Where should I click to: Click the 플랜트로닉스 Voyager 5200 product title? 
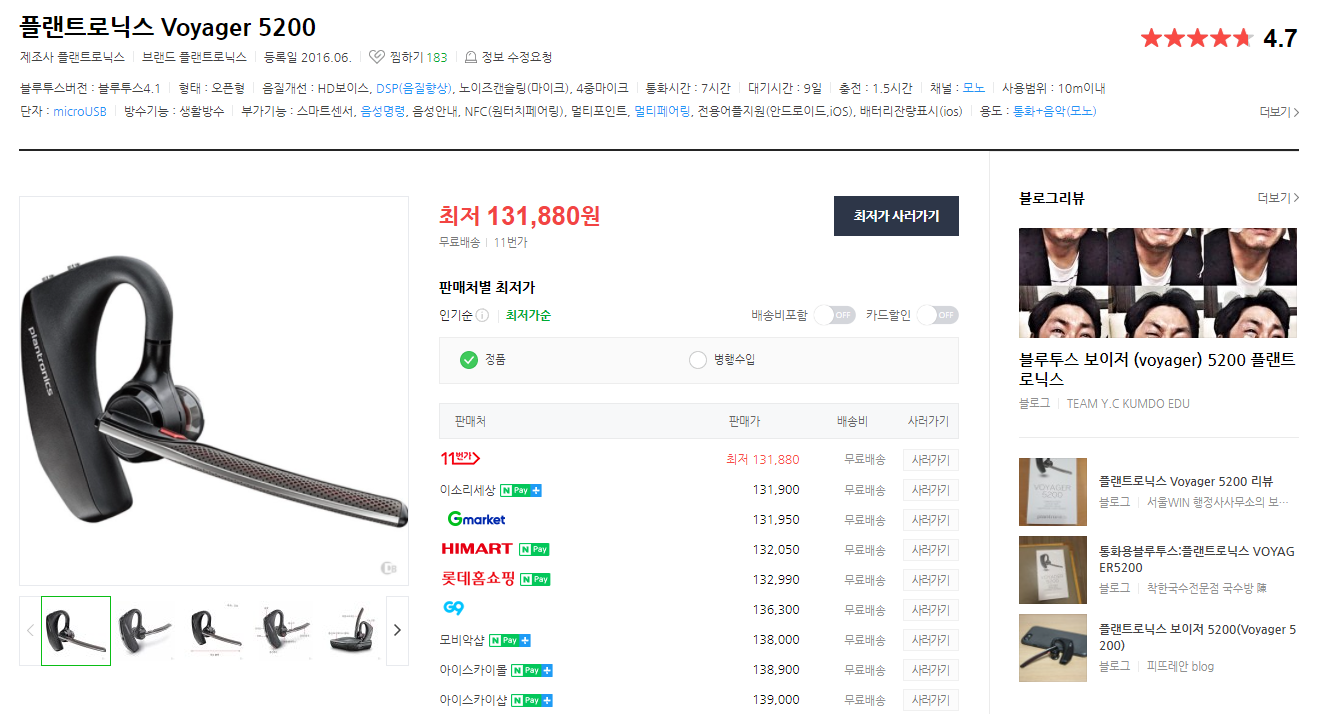(x=167, y=27)
